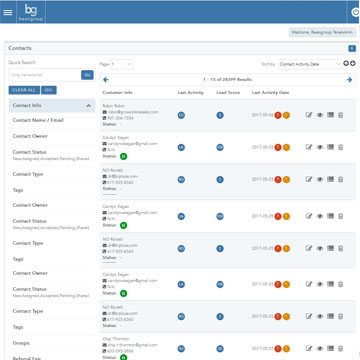
Task: Select the Contact Name / Email filter
Action: pyautogui.click(x=38, y=120)
